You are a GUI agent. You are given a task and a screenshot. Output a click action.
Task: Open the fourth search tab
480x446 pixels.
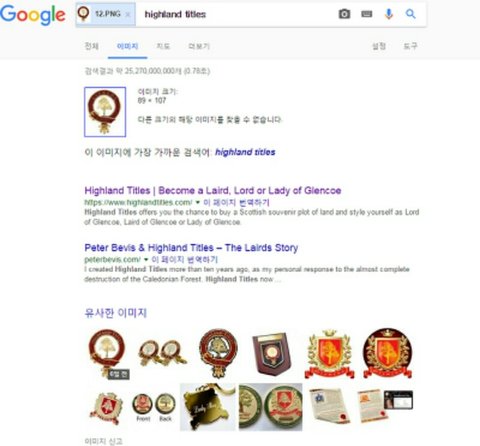pos(199,46)
